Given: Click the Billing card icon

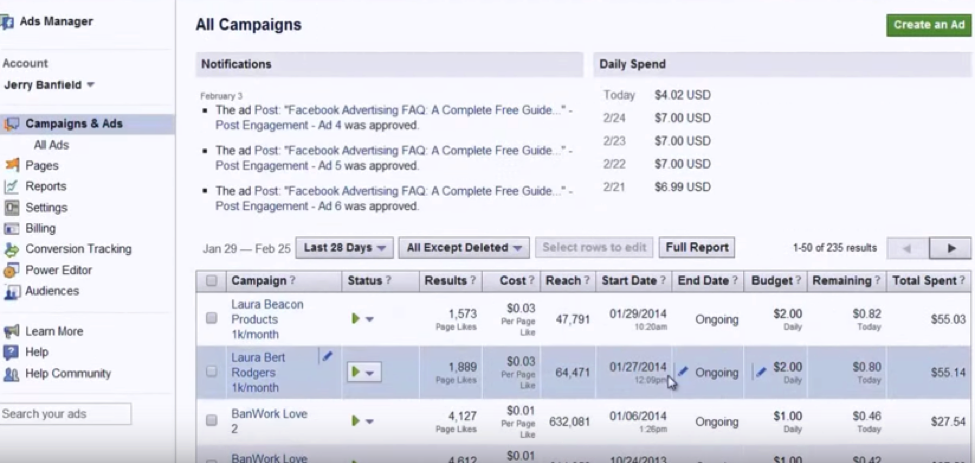Looking at the screenshot, I should [x=11, y=229].
